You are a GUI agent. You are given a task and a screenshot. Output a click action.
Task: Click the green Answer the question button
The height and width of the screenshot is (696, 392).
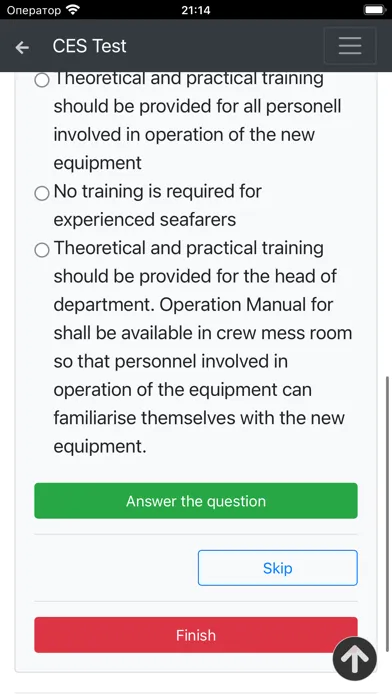(x=196, y=501)
